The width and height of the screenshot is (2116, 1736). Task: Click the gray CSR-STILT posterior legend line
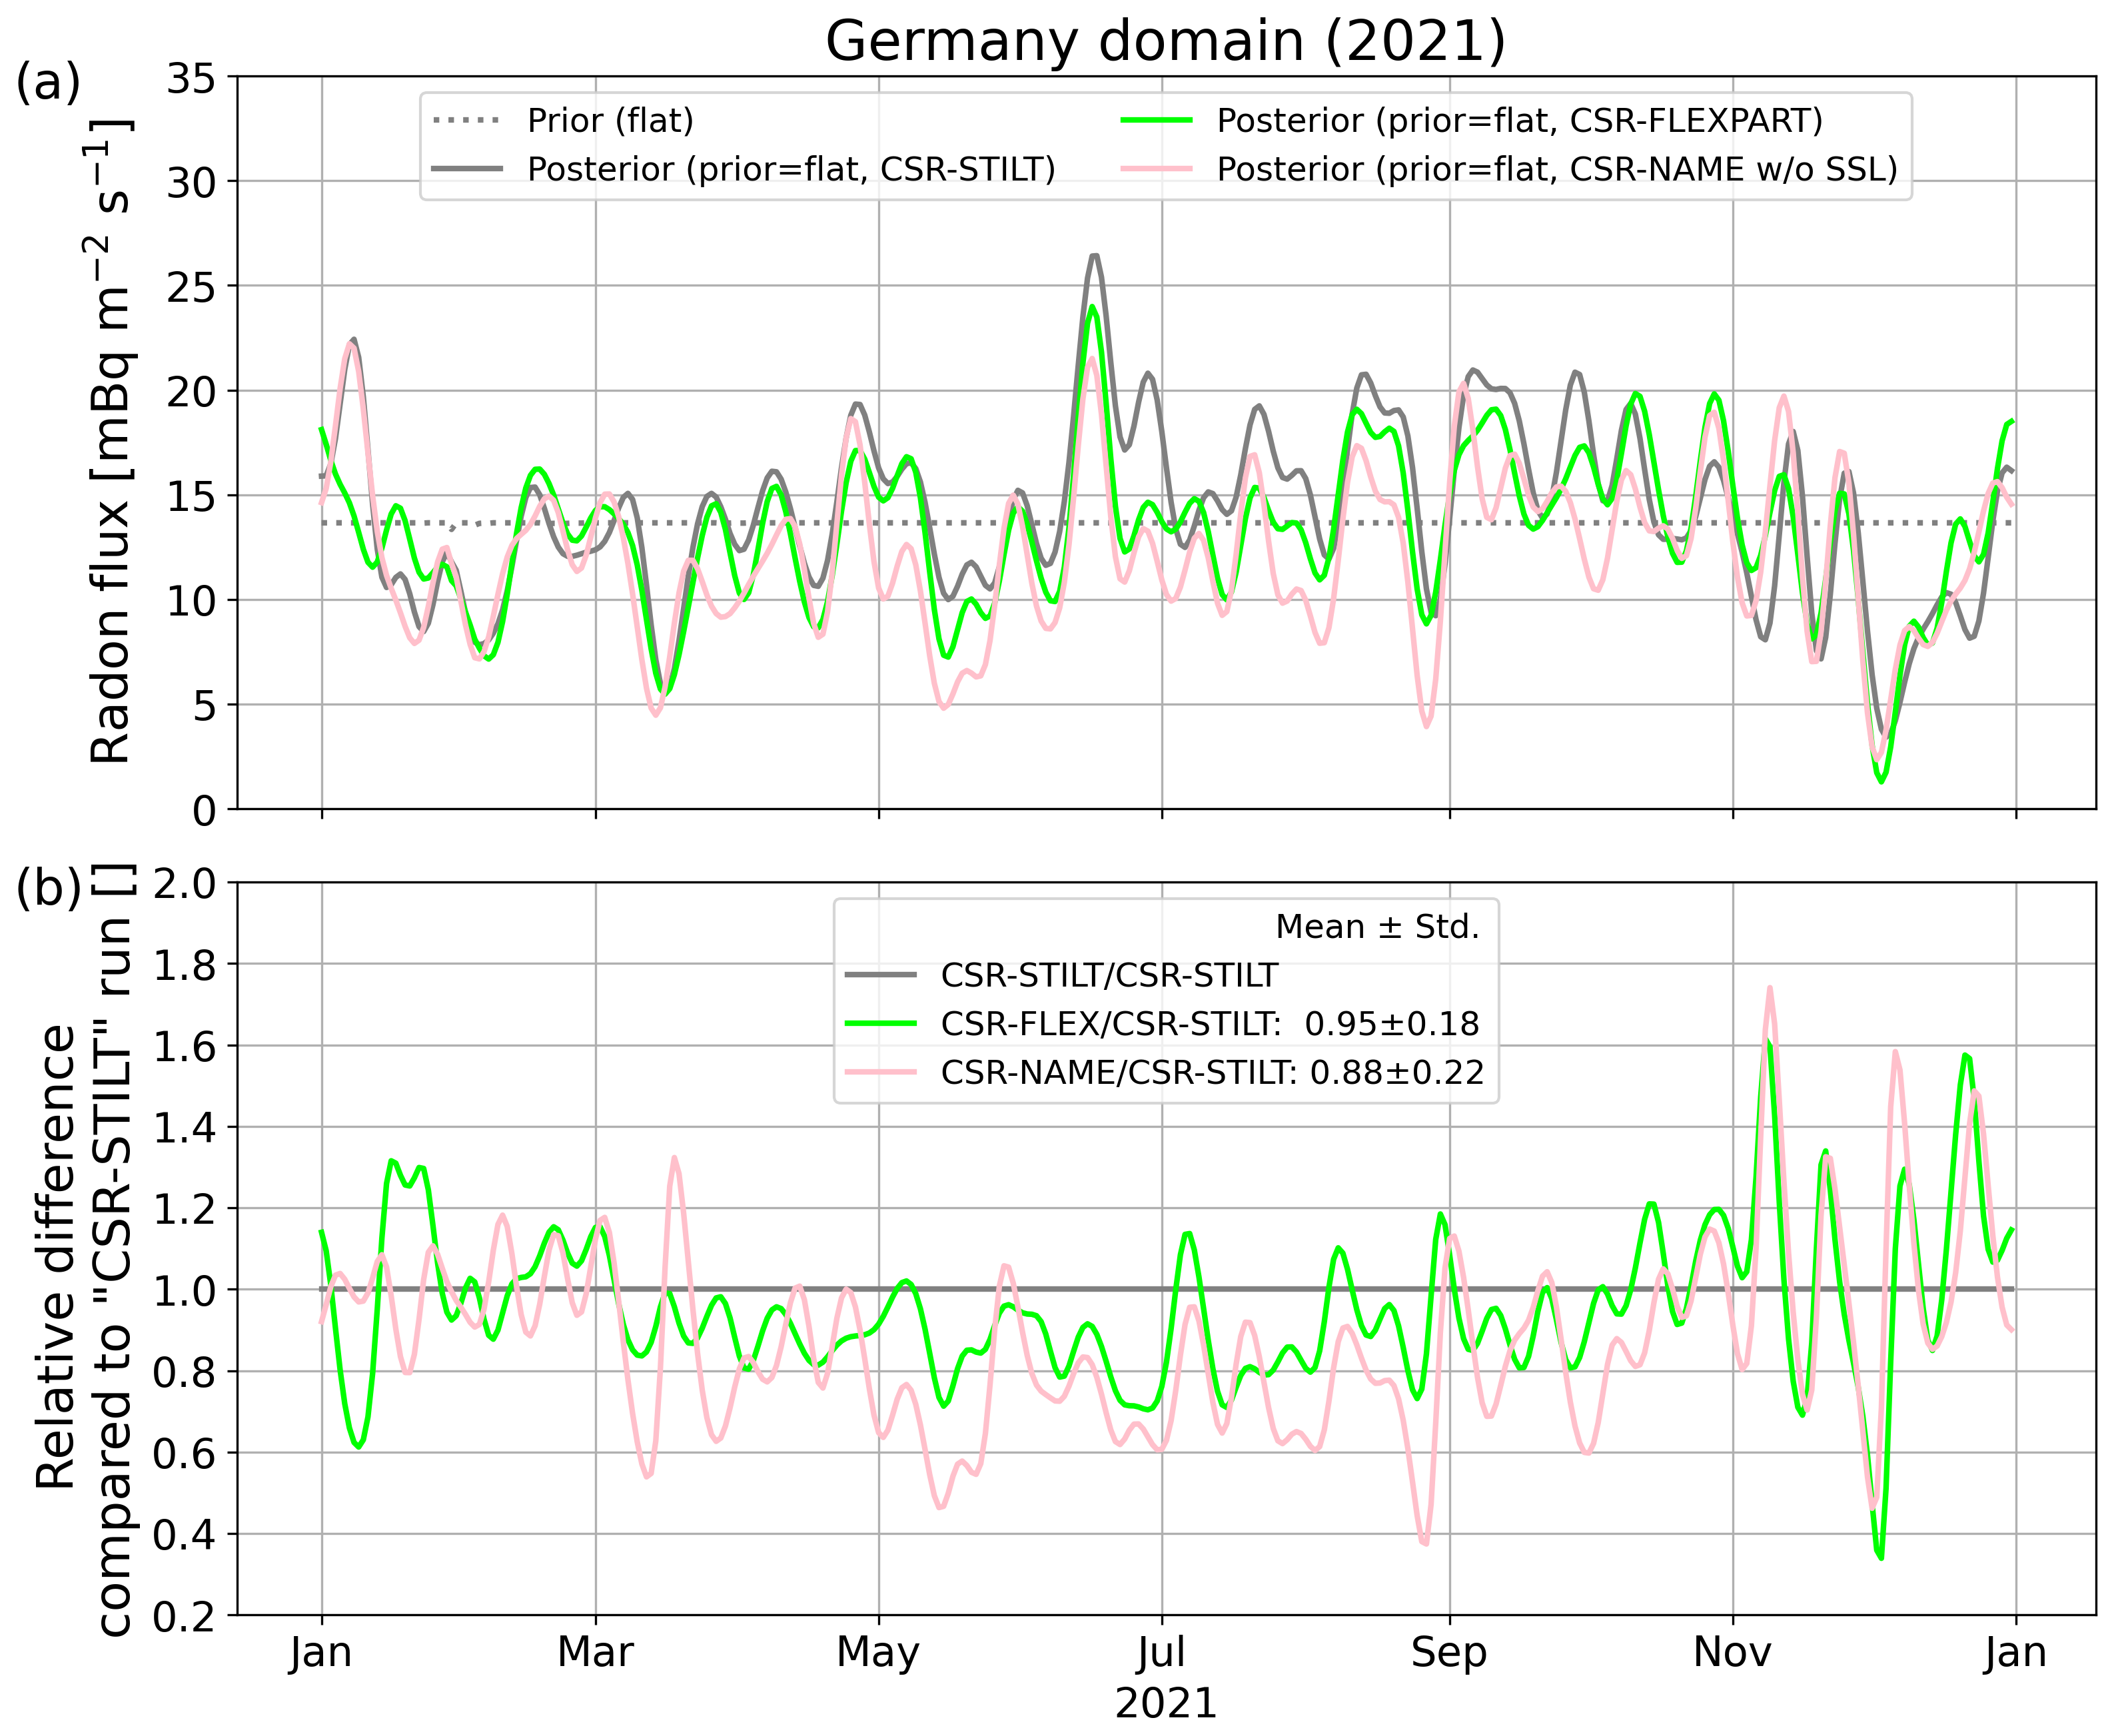pyautogui.click(x=467, y=170)
